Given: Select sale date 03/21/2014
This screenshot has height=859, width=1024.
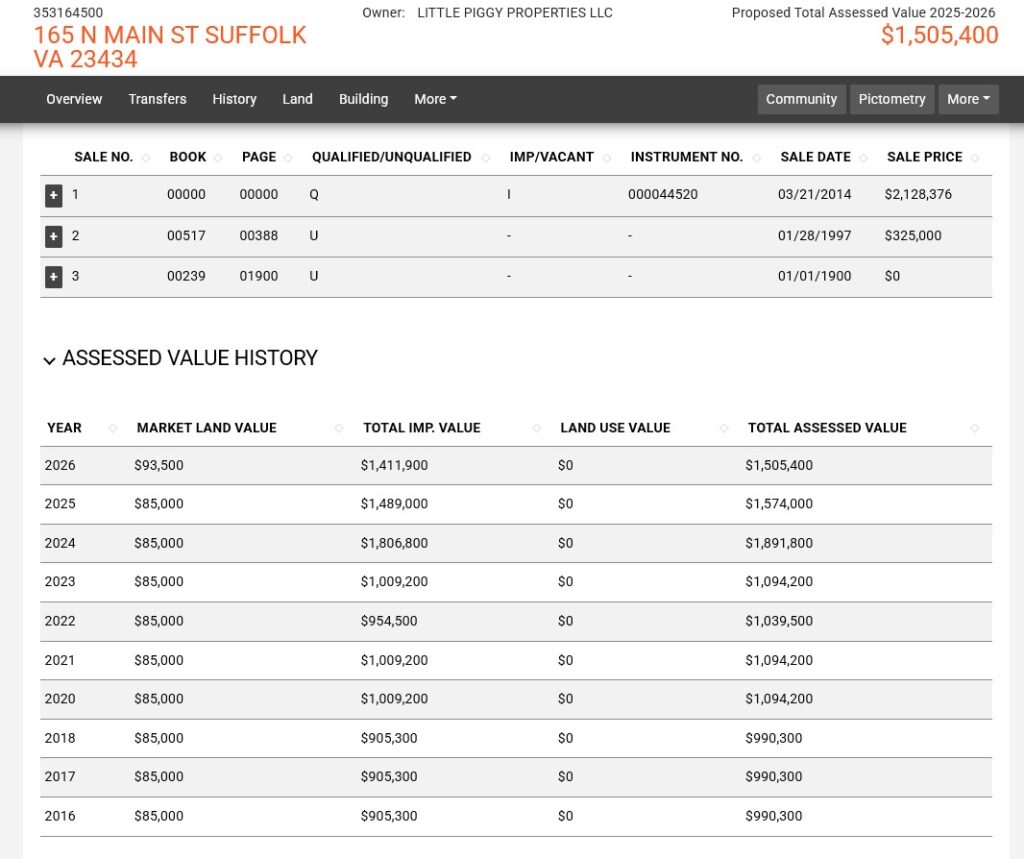Looking at the screenshot, I should click(814, 195).
